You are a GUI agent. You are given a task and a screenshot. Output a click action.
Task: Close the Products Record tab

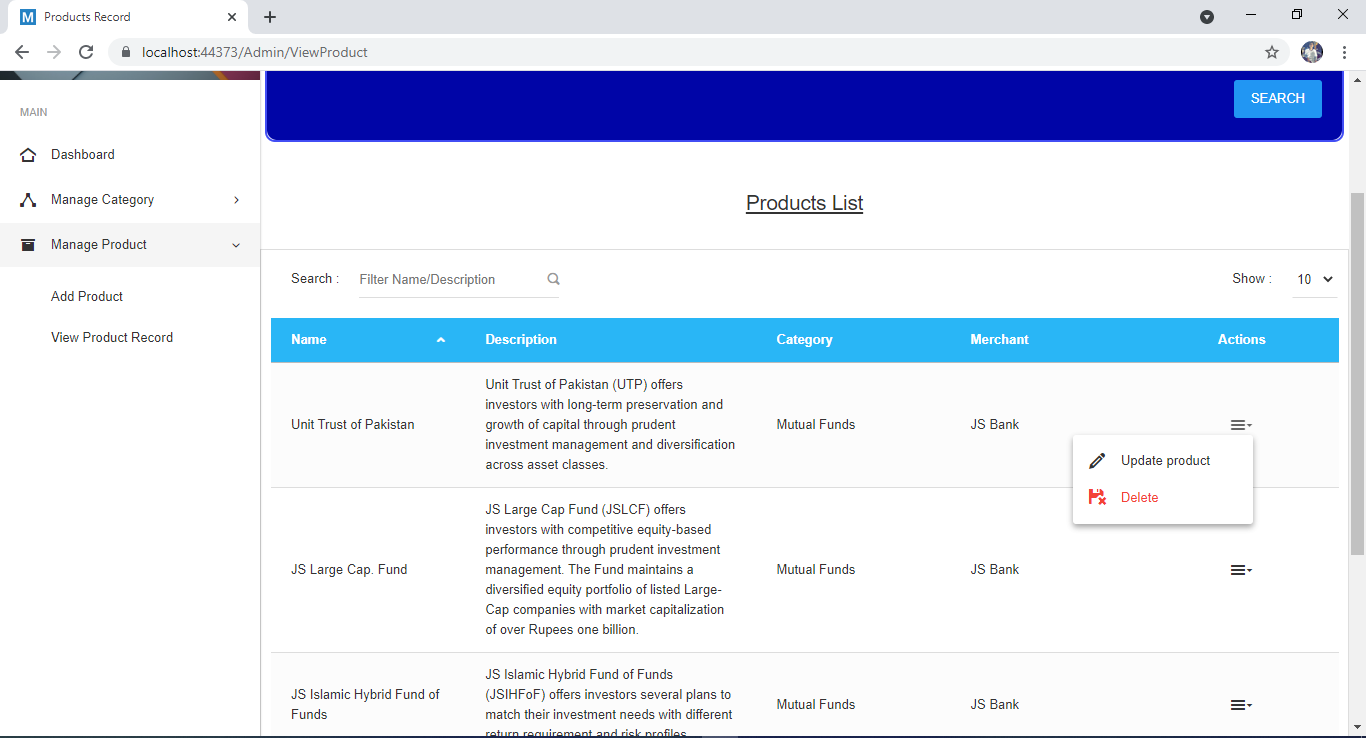[x=232, y=17]
